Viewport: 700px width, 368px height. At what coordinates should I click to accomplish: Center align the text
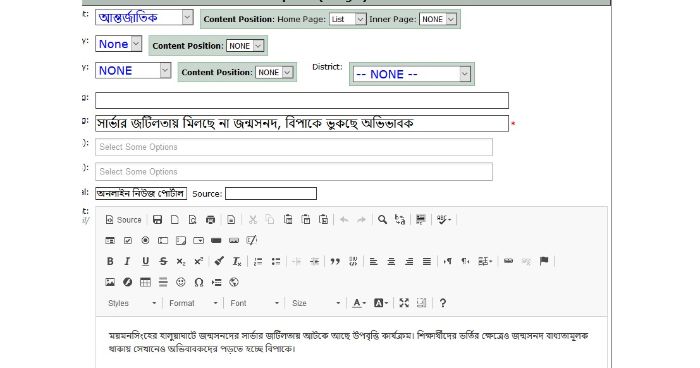[391, 262]
